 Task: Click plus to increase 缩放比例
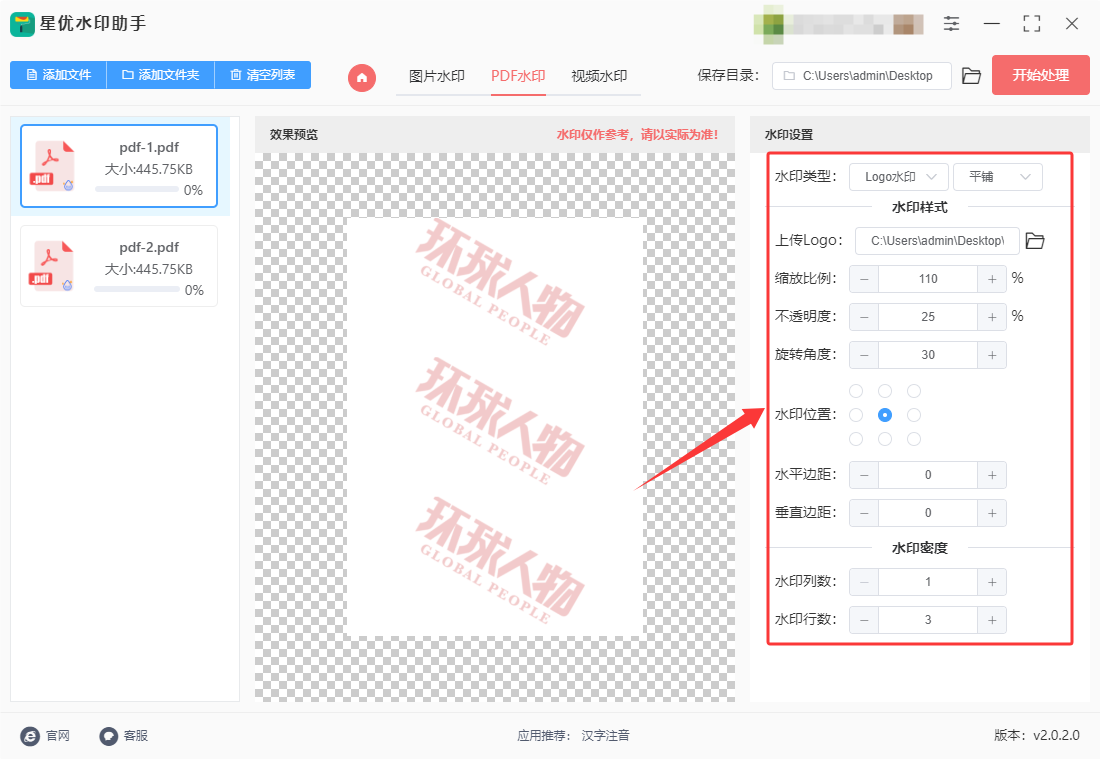pos(991,279)
